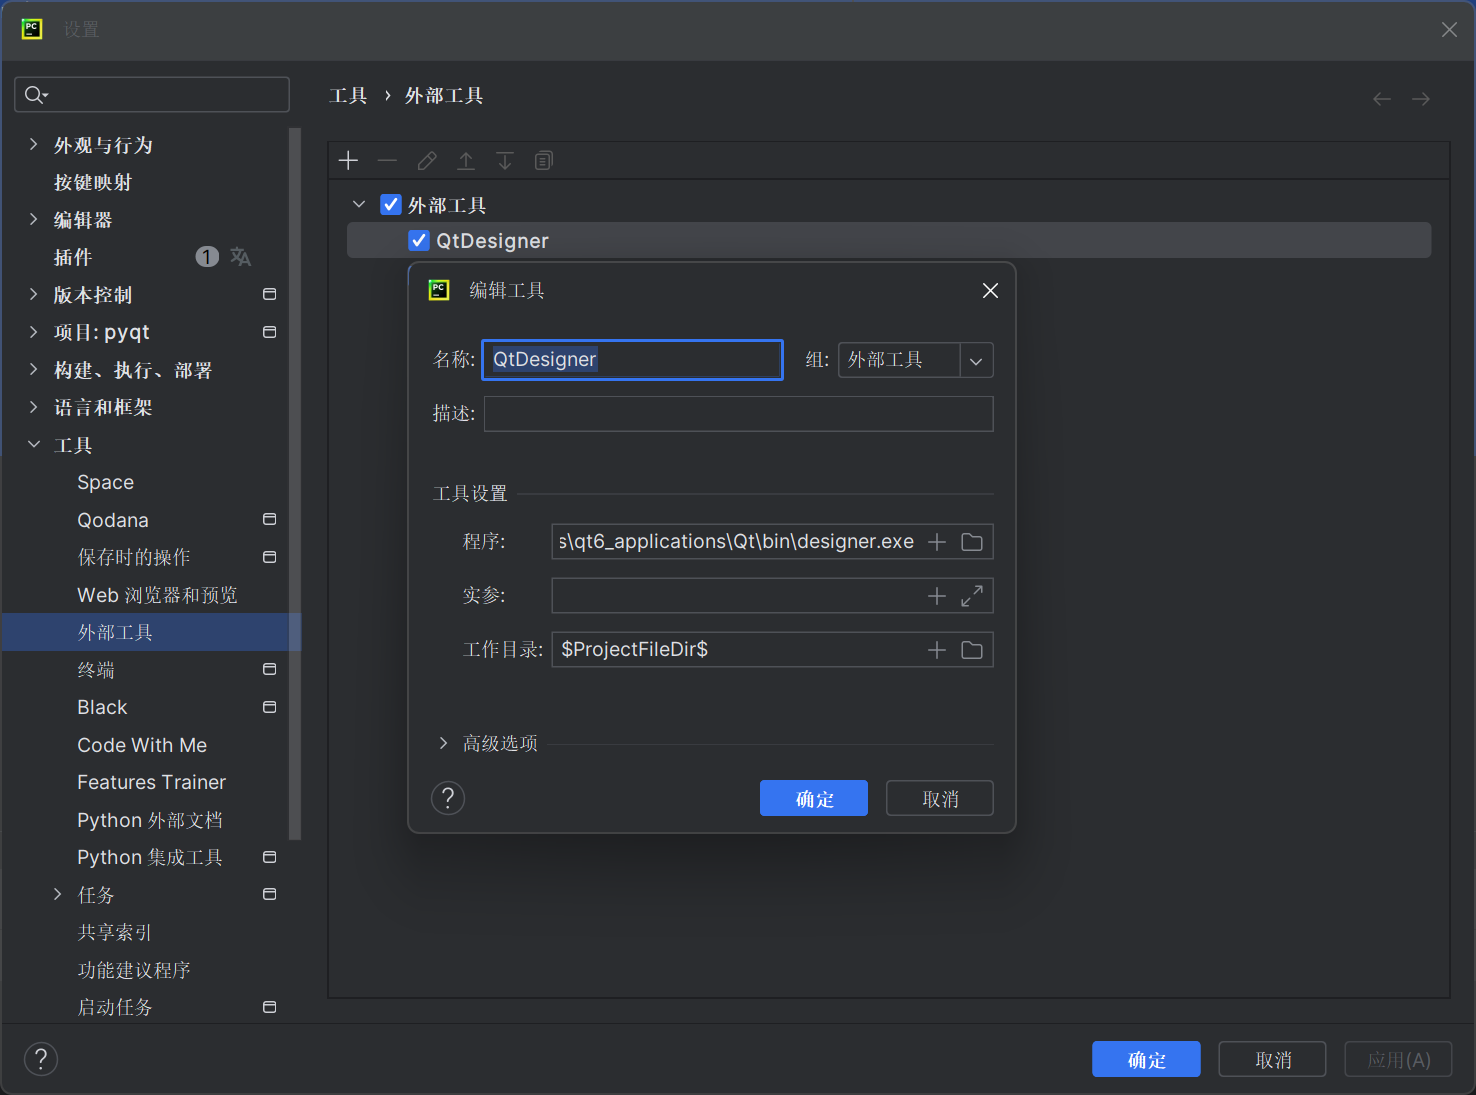The height and width of the screenshot is (1095, 1476).
Task: Click the search magnifier icon in settings
Action: (x=36, y=95)
